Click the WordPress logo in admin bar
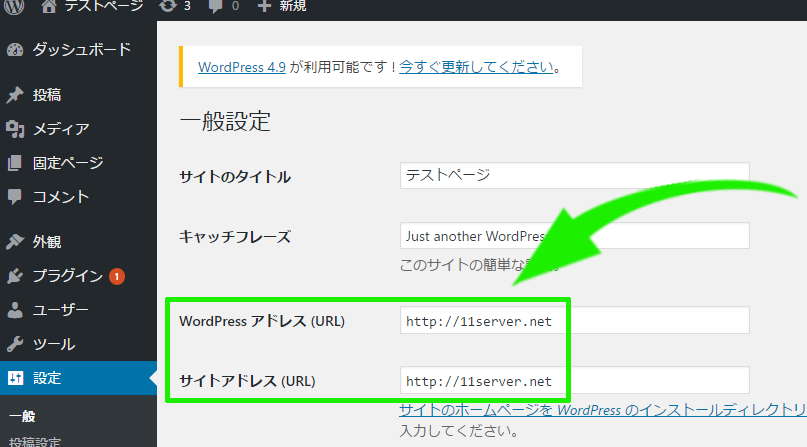807x447 pixels. (14, 6)
